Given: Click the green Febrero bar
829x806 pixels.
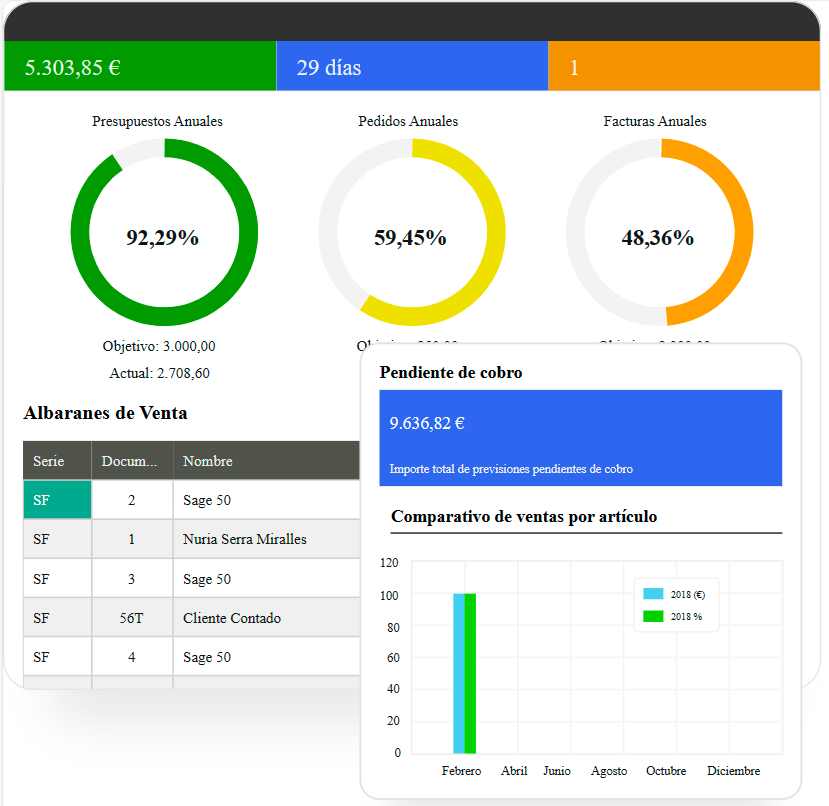Looking at the screenshot, I should pyautogui.click(x=470, y=673).
